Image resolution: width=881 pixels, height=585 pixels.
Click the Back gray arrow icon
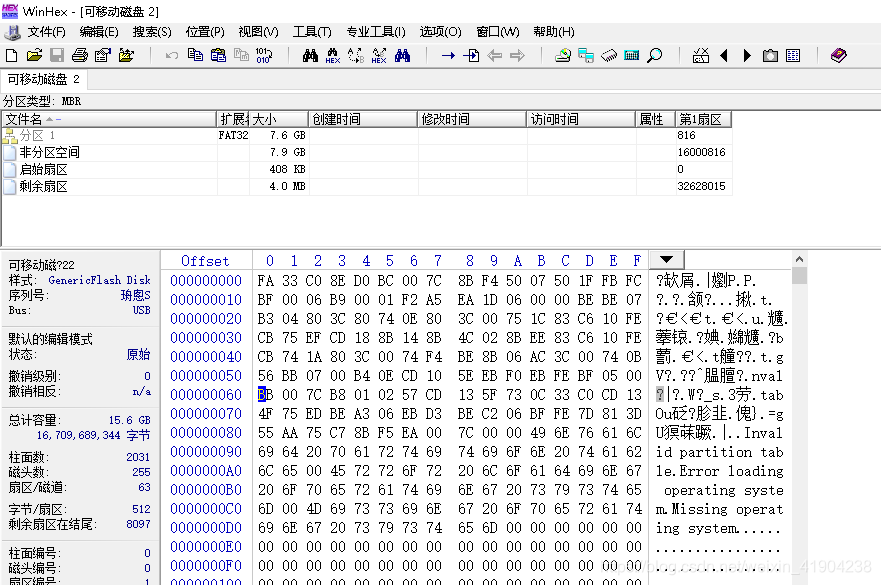(x=494, y=55)
